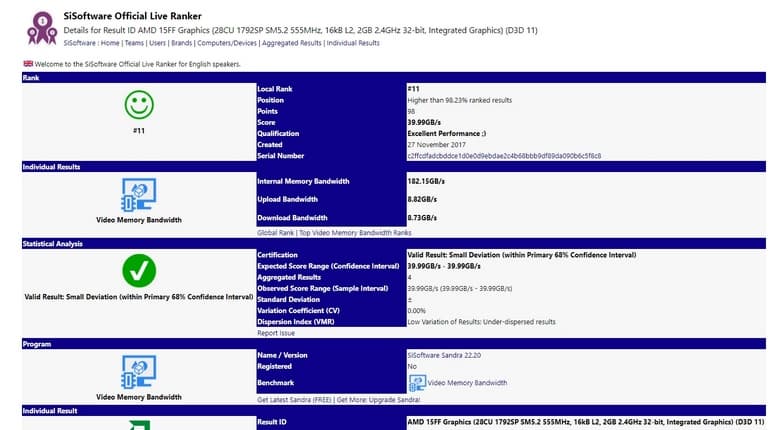This screenshot has width=780, height=430.
Task: Click the Score value 39.99GB/s
Action: click(x=424, y=122)
